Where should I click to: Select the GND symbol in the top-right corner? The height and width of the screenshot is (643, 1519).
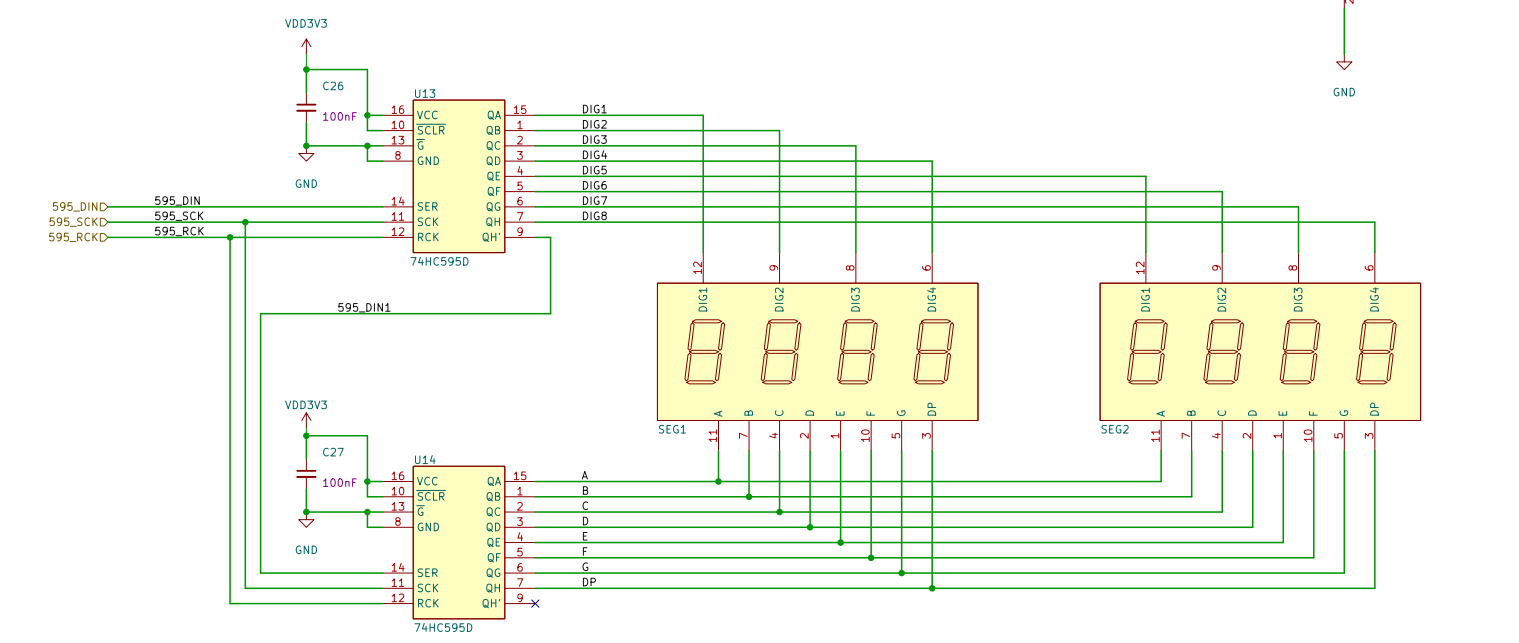pos(1344,66)
